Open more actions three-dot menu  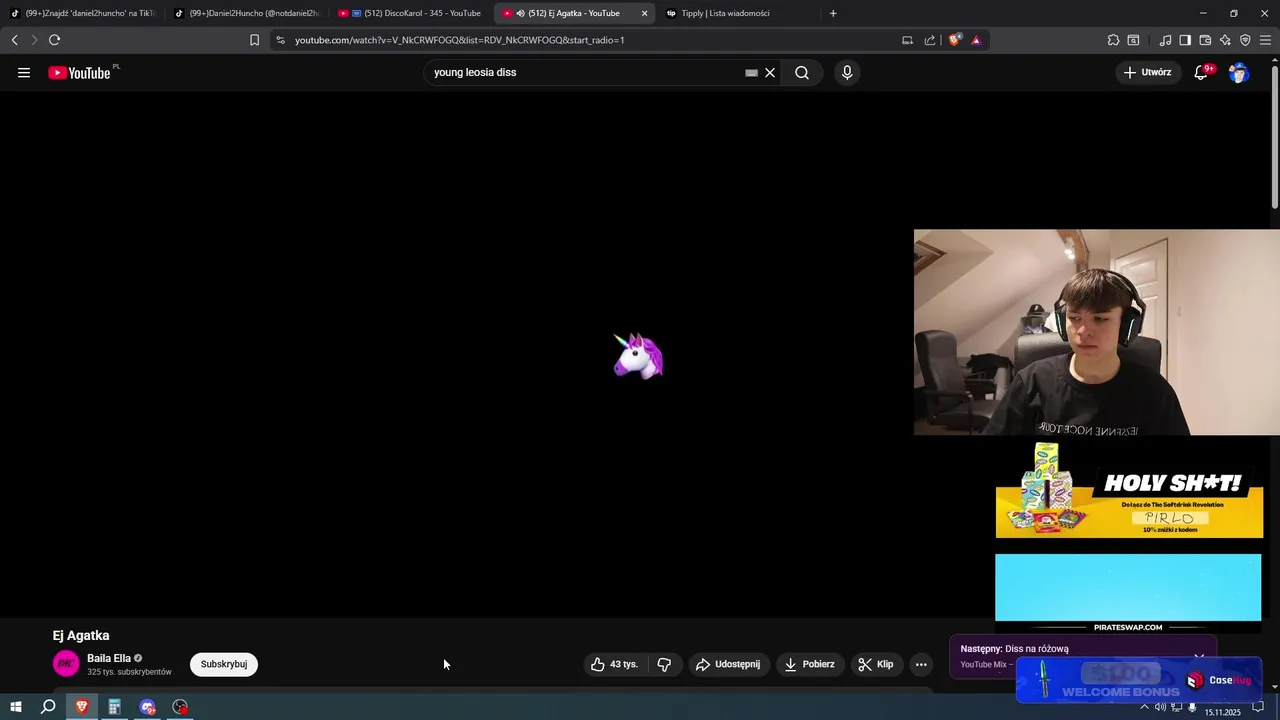pyautogui.click(x=921, y=664)
